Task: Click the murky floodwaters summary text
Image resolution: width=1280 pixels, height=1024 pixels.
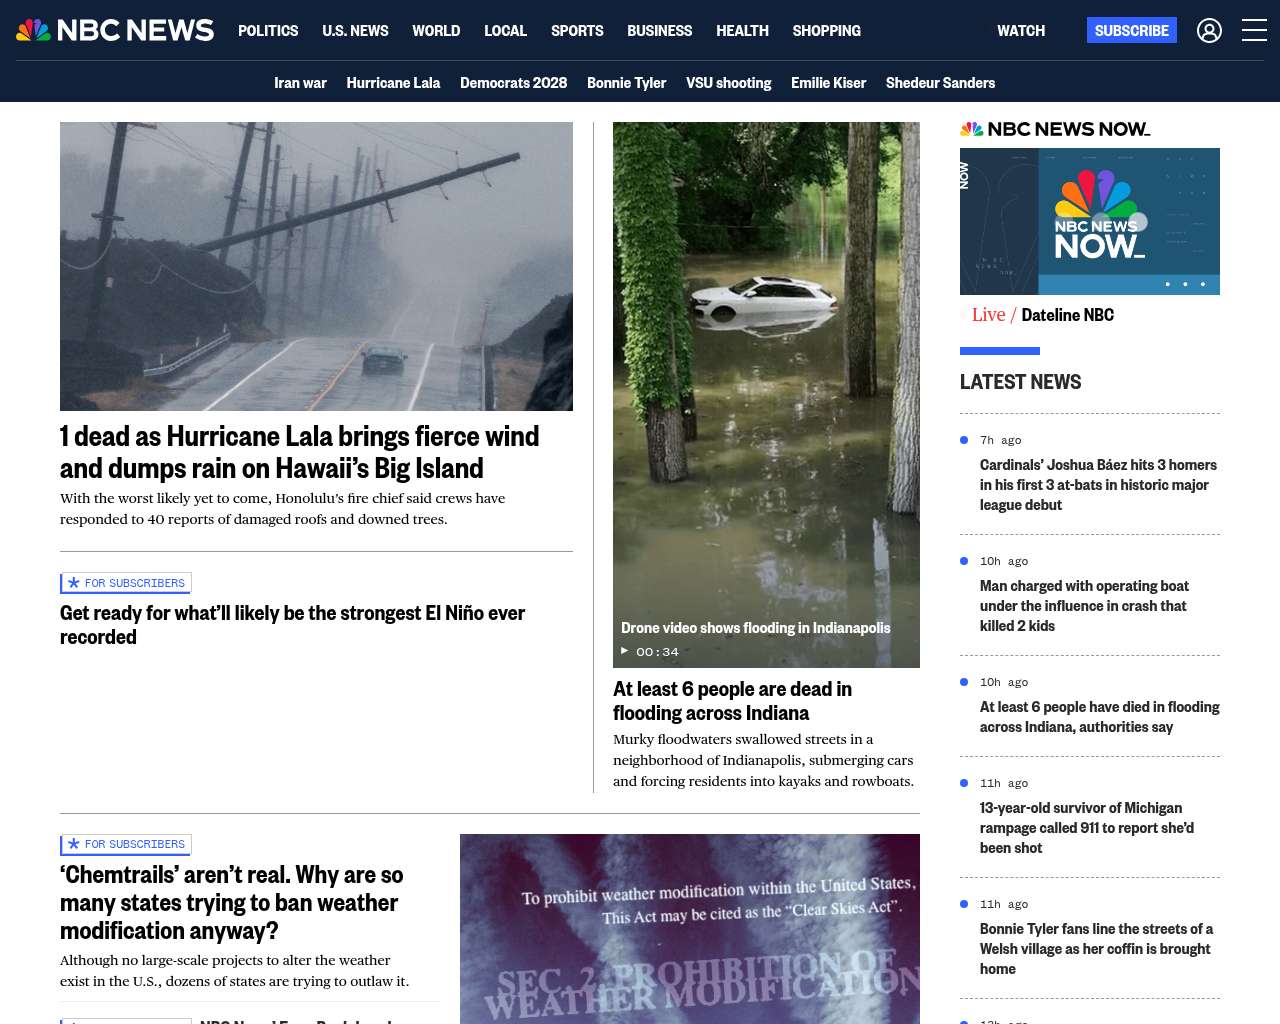Action: coord(763,760)
